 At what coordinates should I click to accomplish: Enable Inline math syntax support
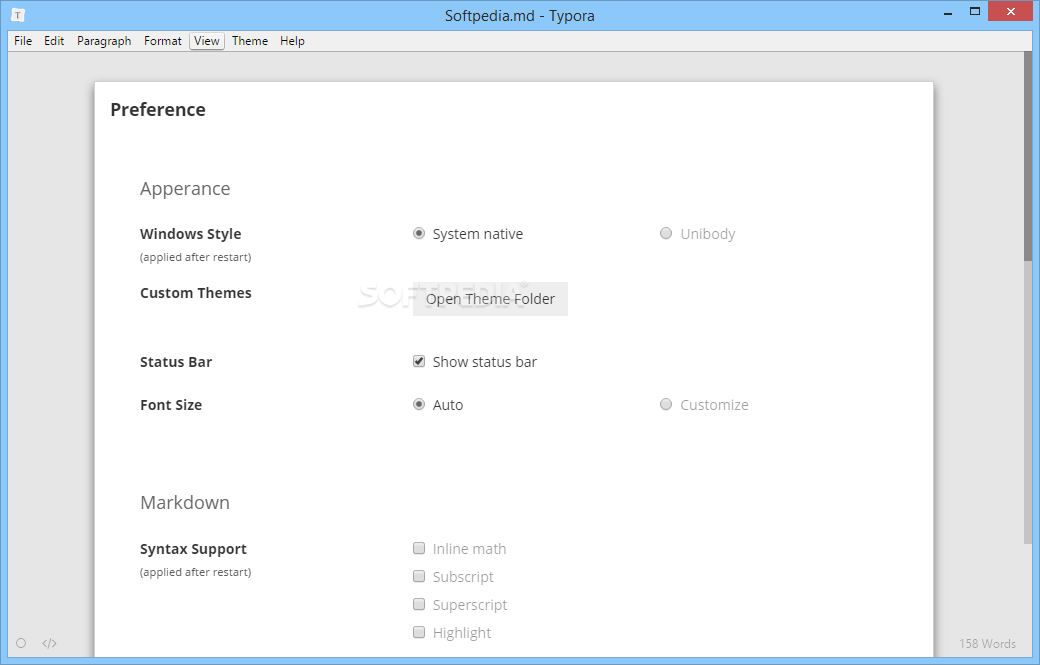pos(419,548)
